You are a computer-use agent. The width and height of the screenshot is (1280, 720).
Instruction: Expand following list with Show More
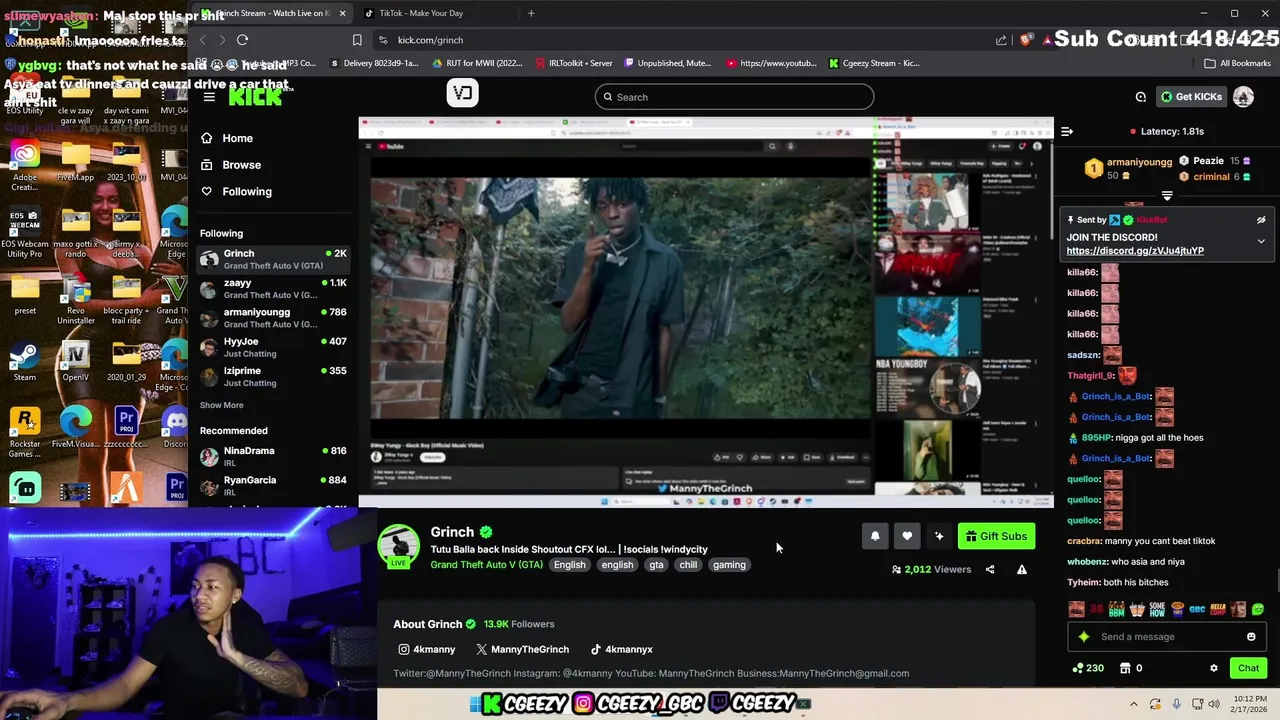(221, 405)
